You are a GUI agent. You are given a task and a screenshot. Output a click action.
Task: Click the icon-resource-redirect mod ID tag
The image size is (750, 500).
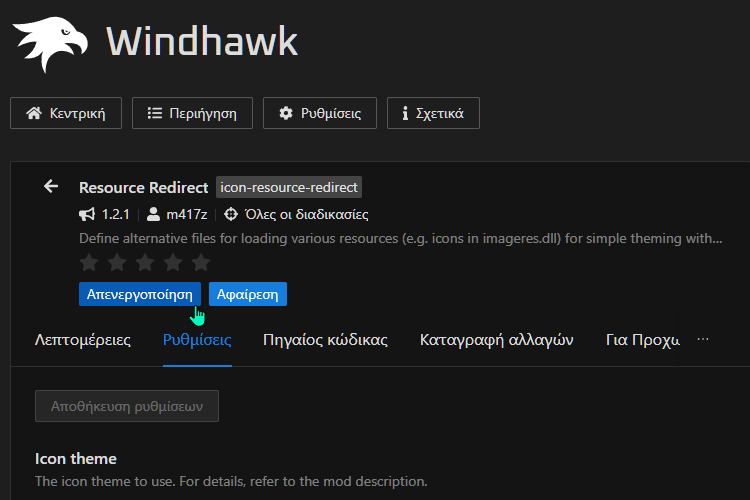tap(289, 187)
